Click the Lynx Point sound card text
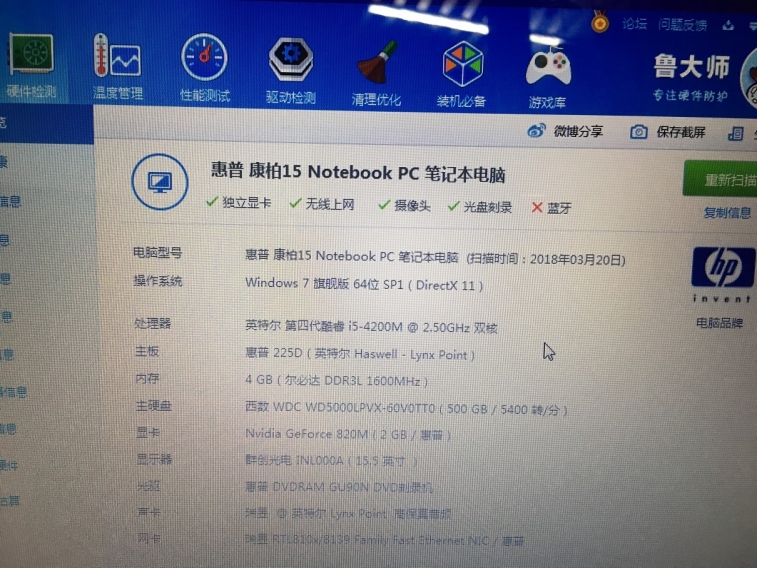The width and height of the screenshot is (757, 568). [x=348, y=514]
